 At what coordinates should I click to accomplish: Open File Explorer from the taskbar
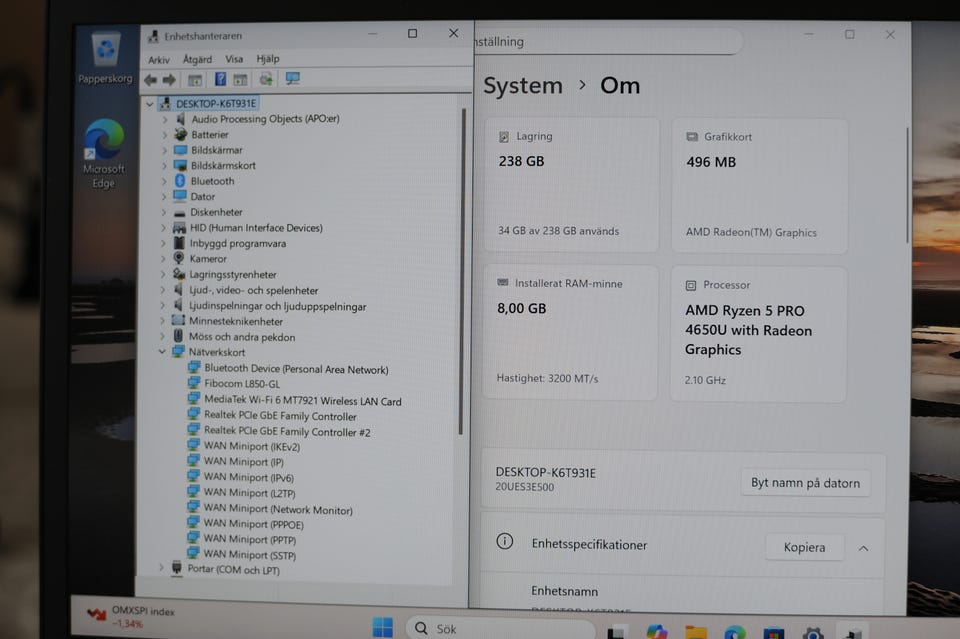696,632
